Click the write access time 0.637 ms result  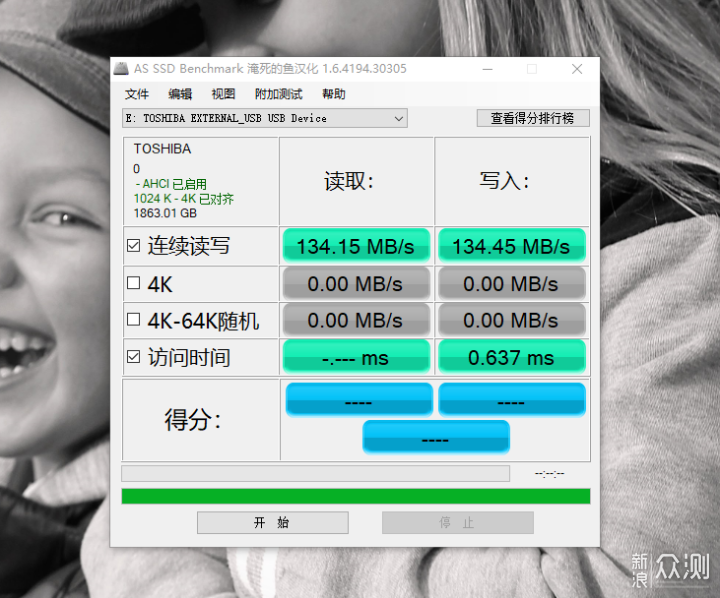coord(512,357)
